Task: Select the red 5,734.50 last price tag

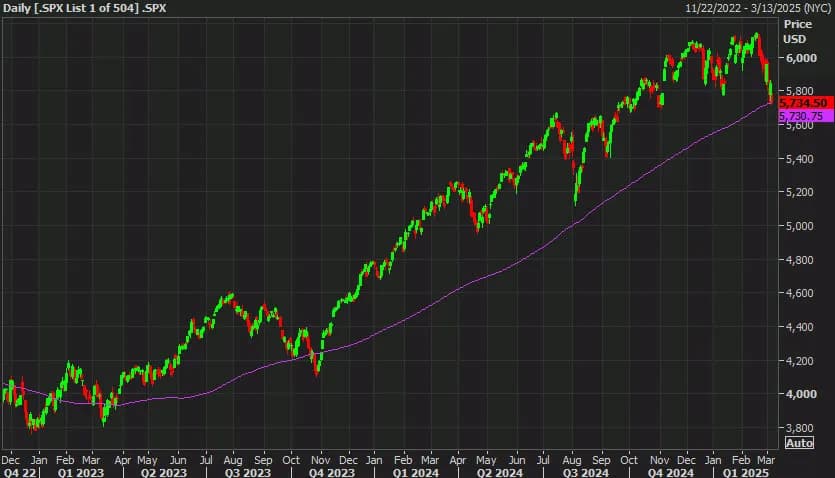Action: pos(800,103)
